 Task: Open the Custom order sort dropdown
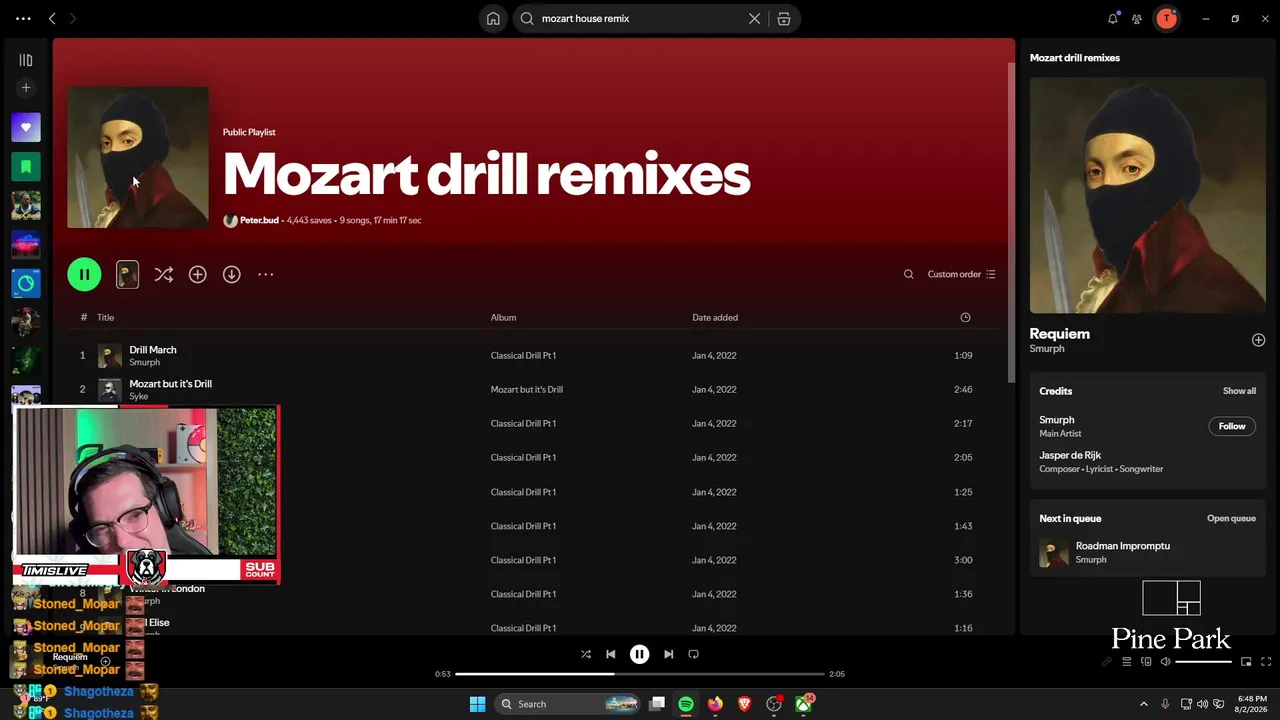pos(961,274)
